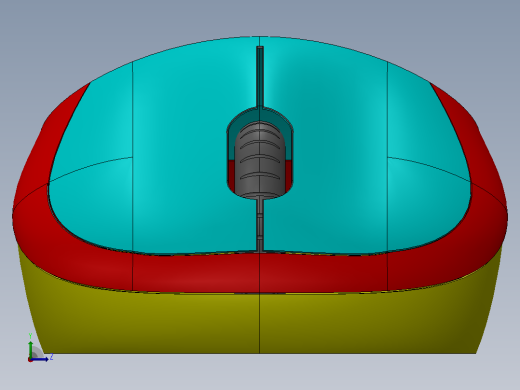
Task: Select the dark teal cavity above wheel
Action: click(x=260, y=115)
